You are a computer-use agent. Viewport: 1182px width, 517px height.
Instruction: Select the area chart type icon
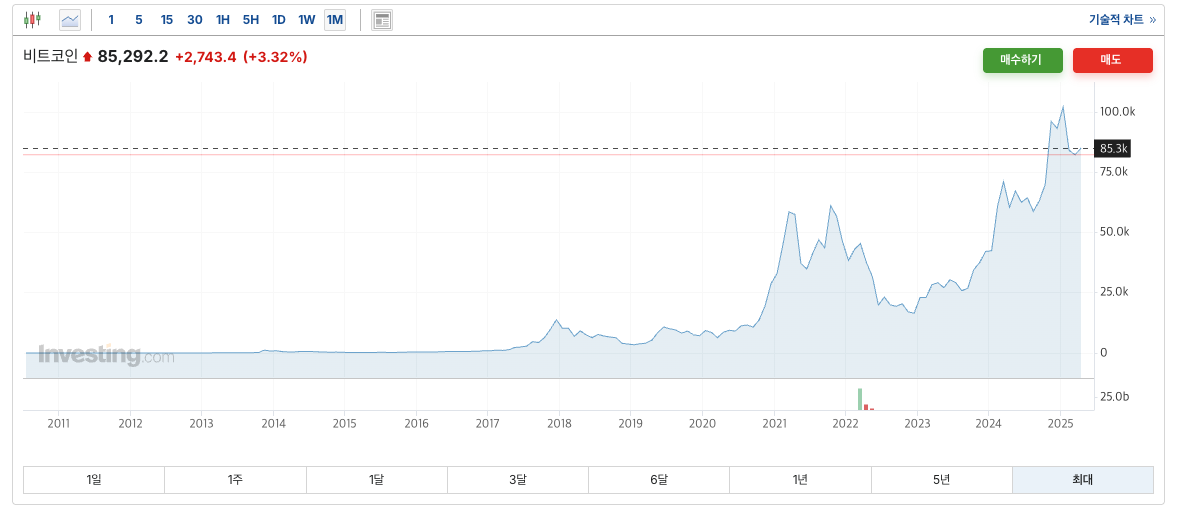(70, 20)
